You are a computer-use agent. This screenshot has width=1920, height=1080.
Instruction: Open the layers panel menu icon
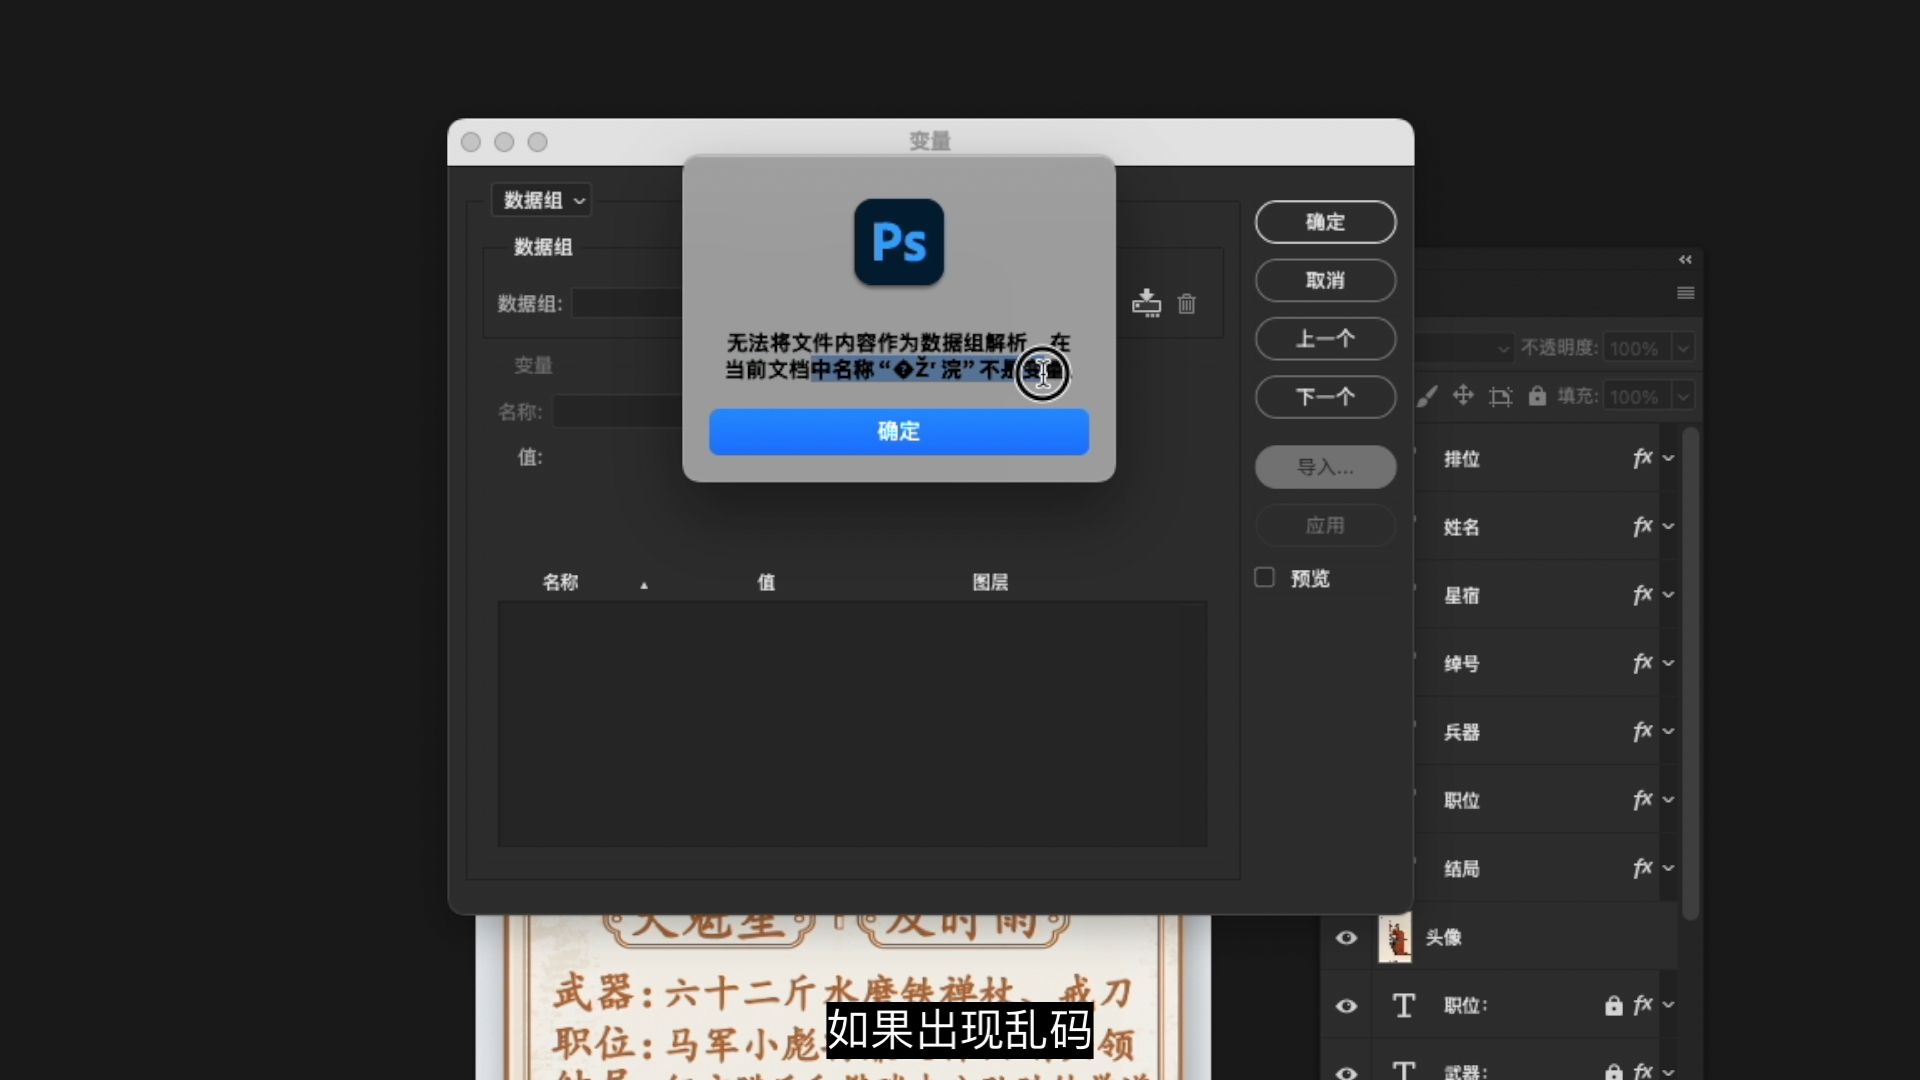click(x=1685, y=293)
